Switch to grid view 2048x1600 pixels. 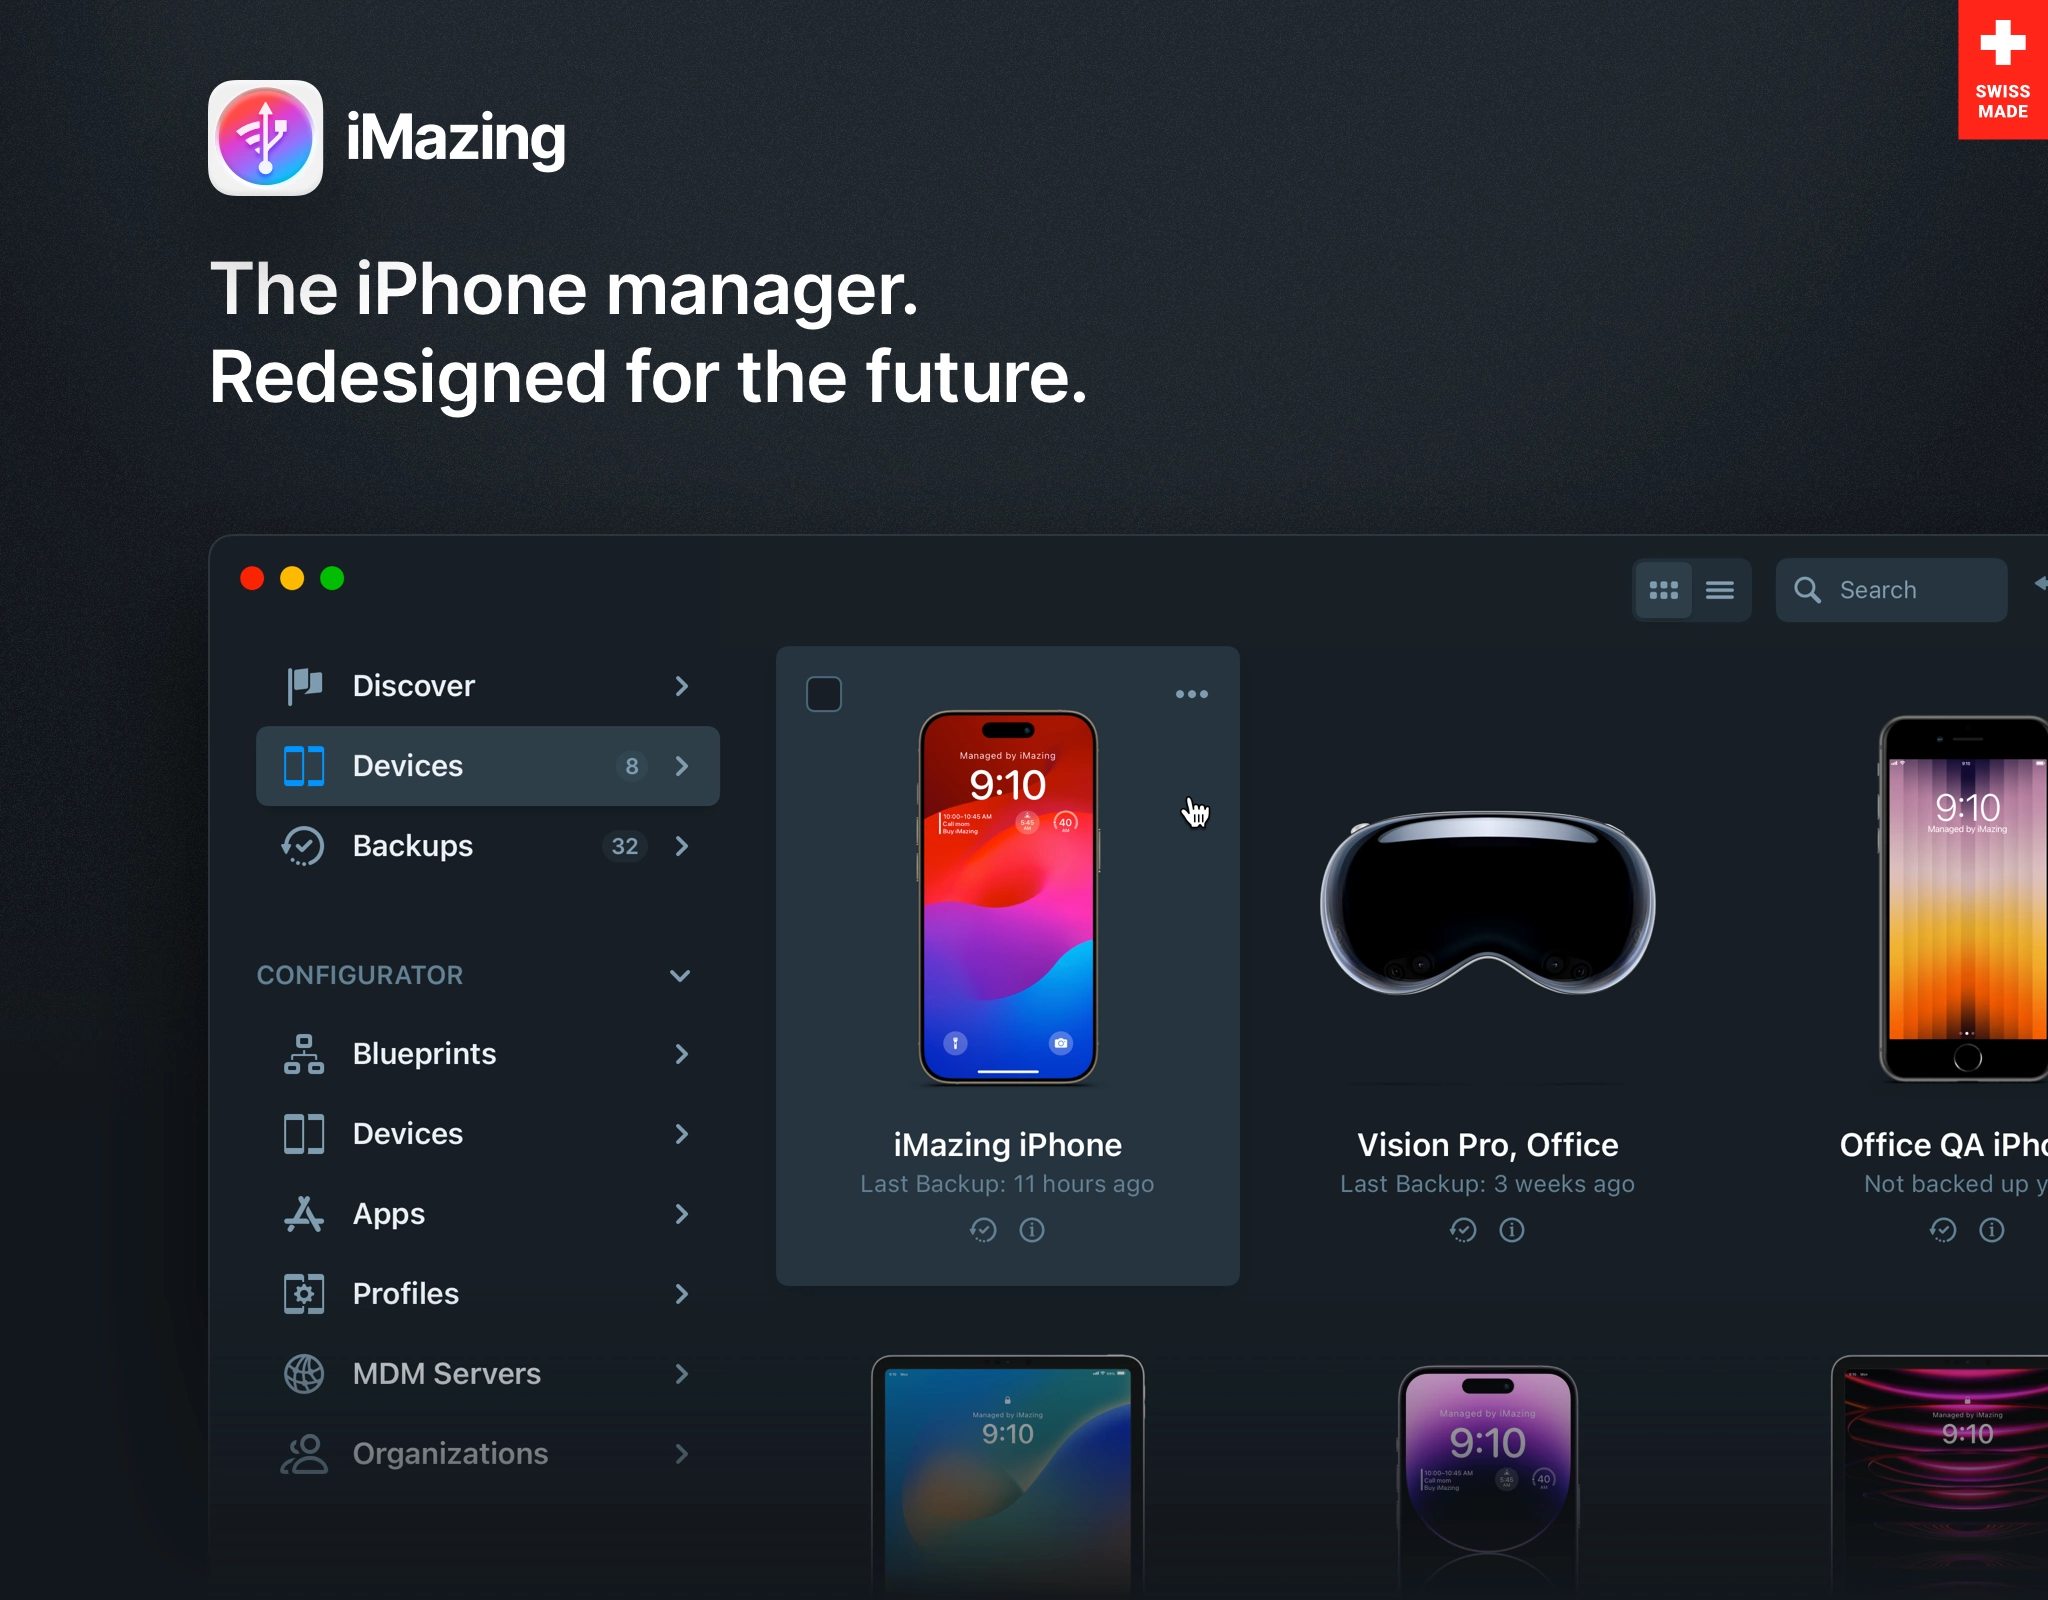point(1664,590)
